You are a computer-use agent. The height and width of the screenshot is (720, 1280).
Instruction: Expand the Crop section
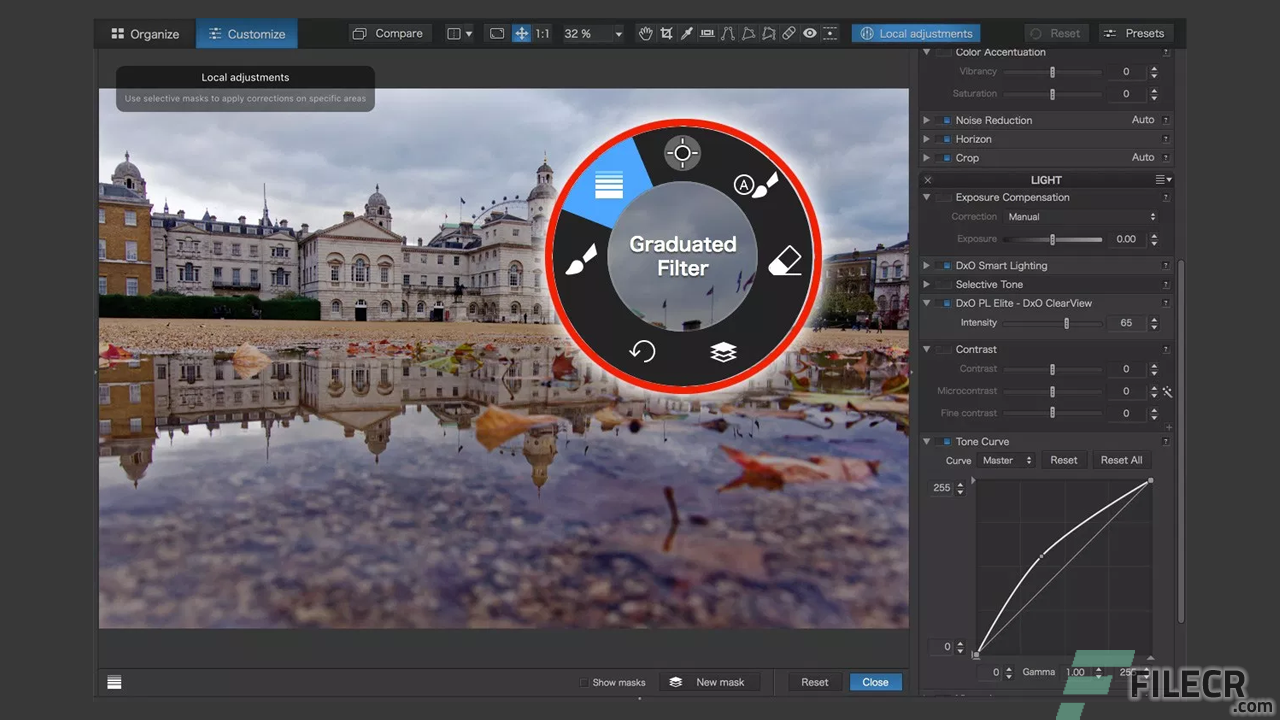click(927, 158)
